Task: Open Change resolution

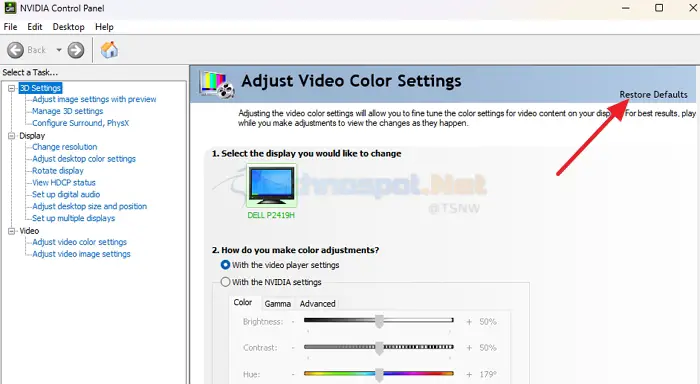Action: pos(64,147)
